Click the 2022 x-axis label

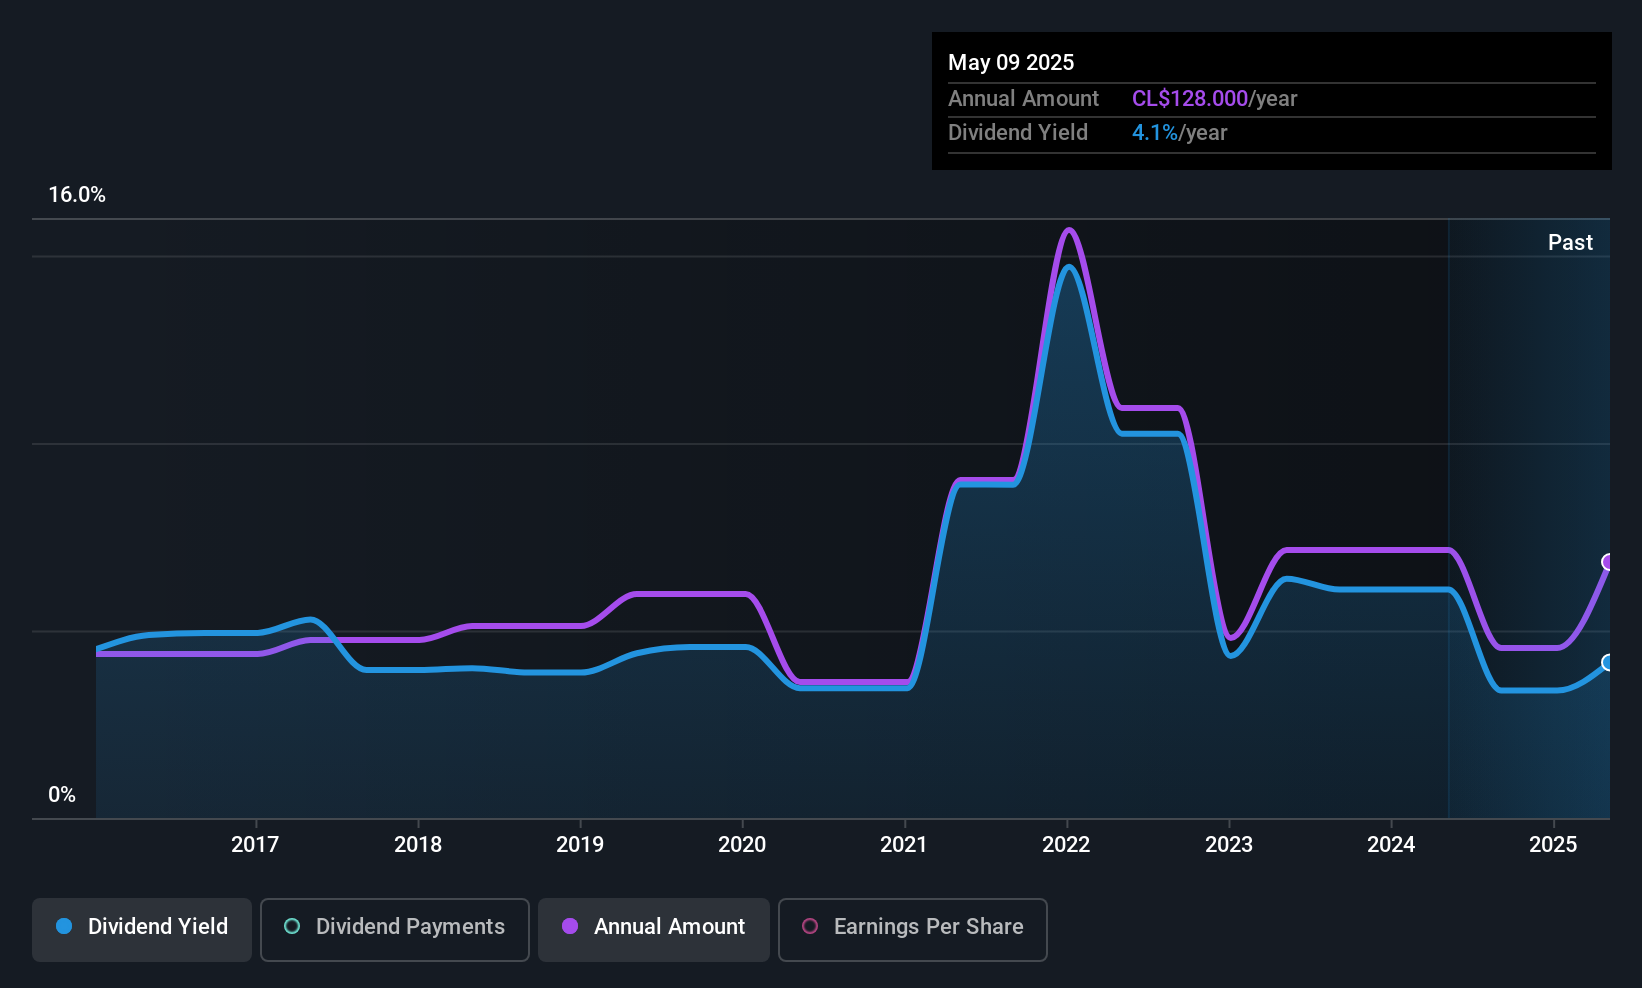[x=1066, y=844]
